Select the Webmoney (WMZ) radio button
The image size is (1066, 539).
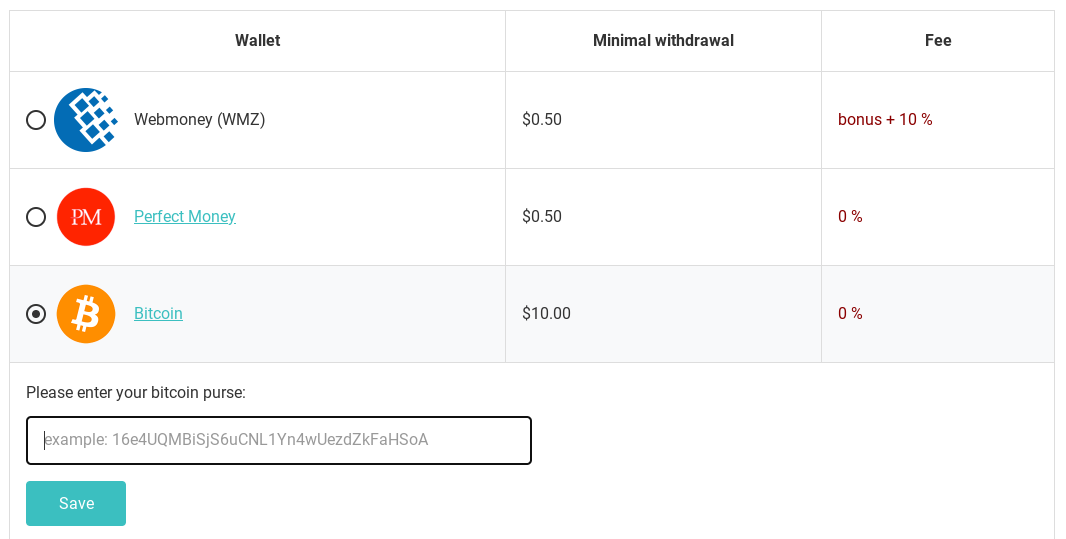pos(36,120)
